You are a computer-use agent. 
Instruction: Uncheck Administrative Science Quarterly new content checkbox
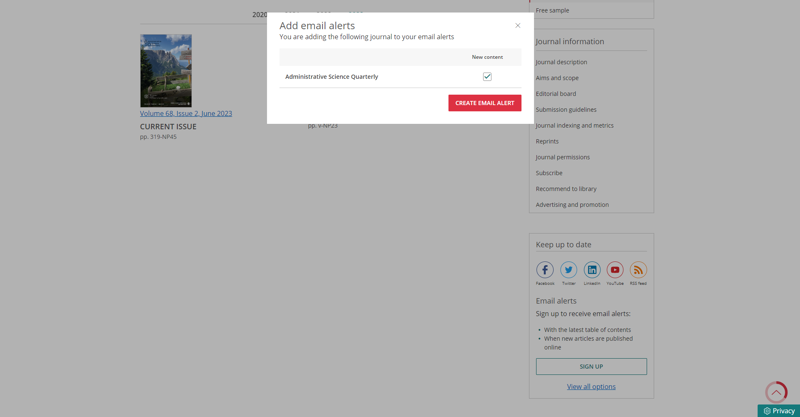[x=487, y=77]
